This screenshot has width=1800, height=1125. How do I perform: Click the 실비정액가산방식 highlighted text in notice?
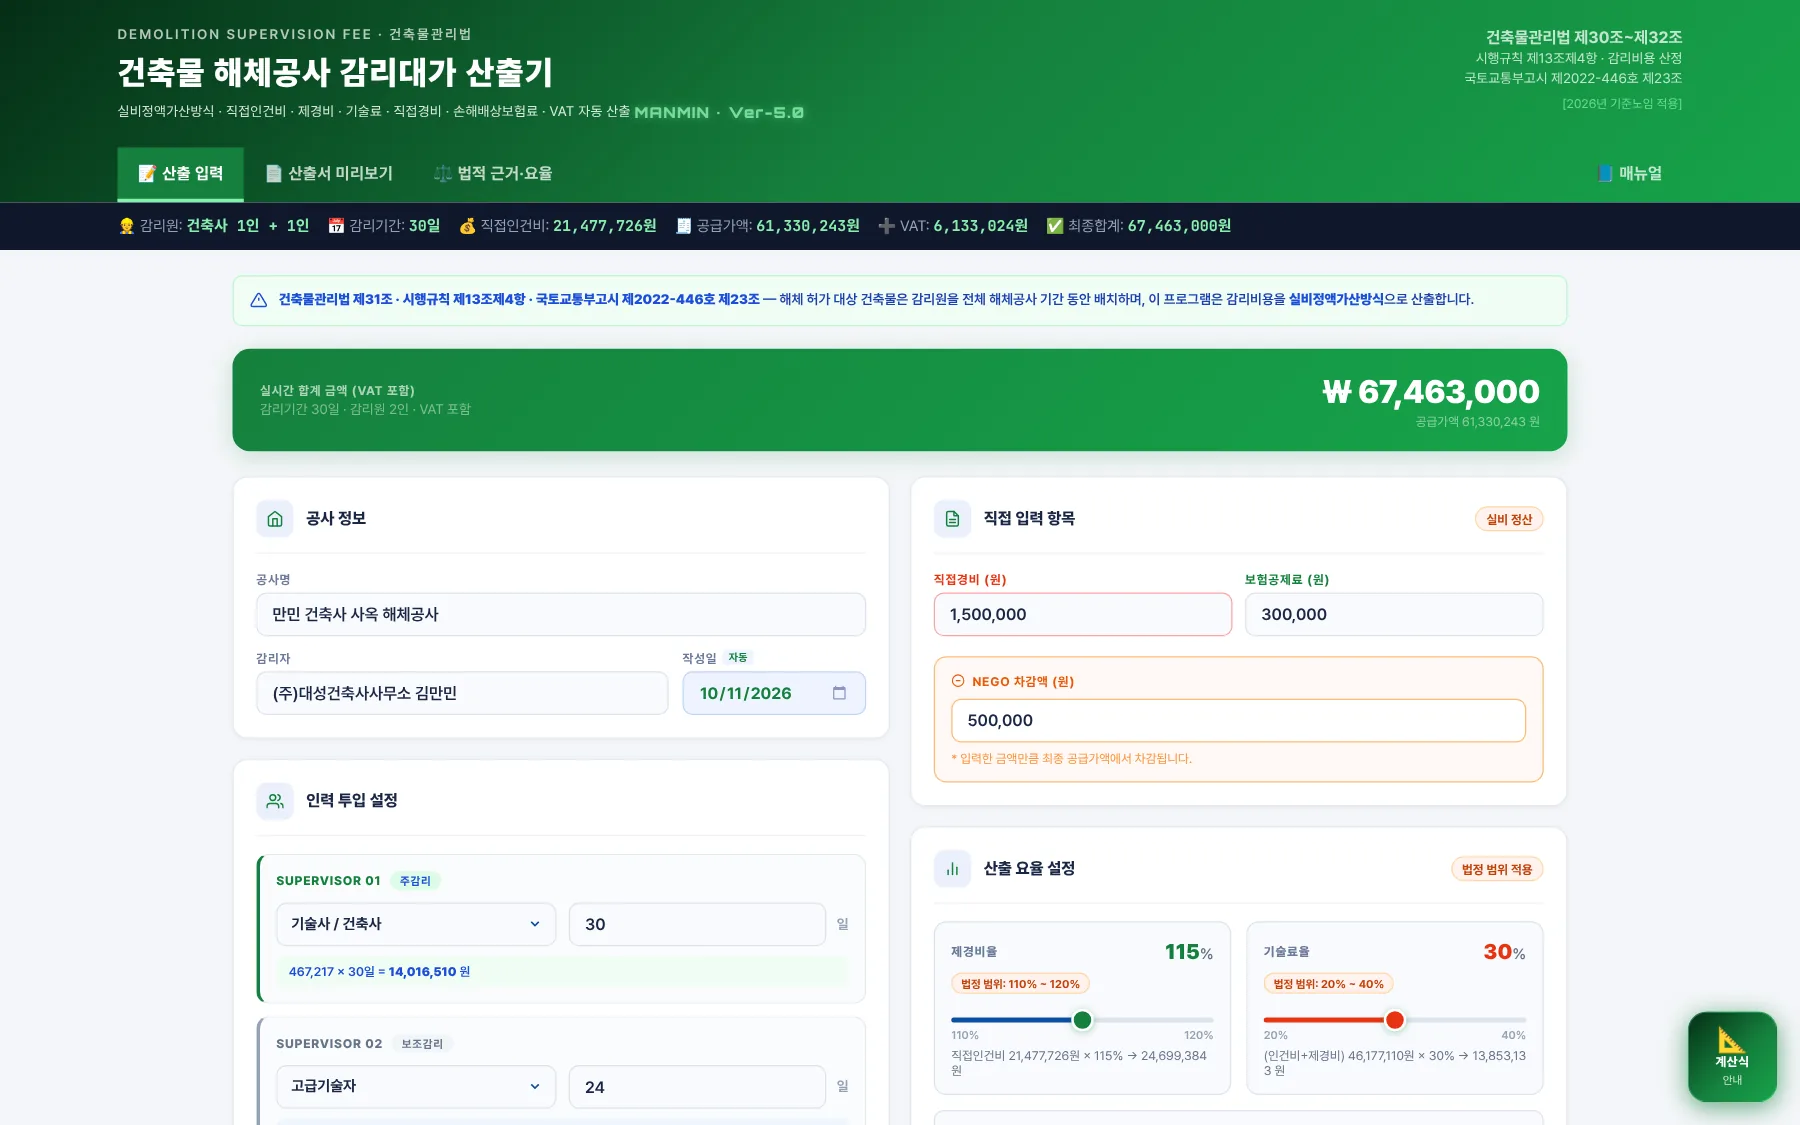pyautogui.click(x=1336, y=299)
